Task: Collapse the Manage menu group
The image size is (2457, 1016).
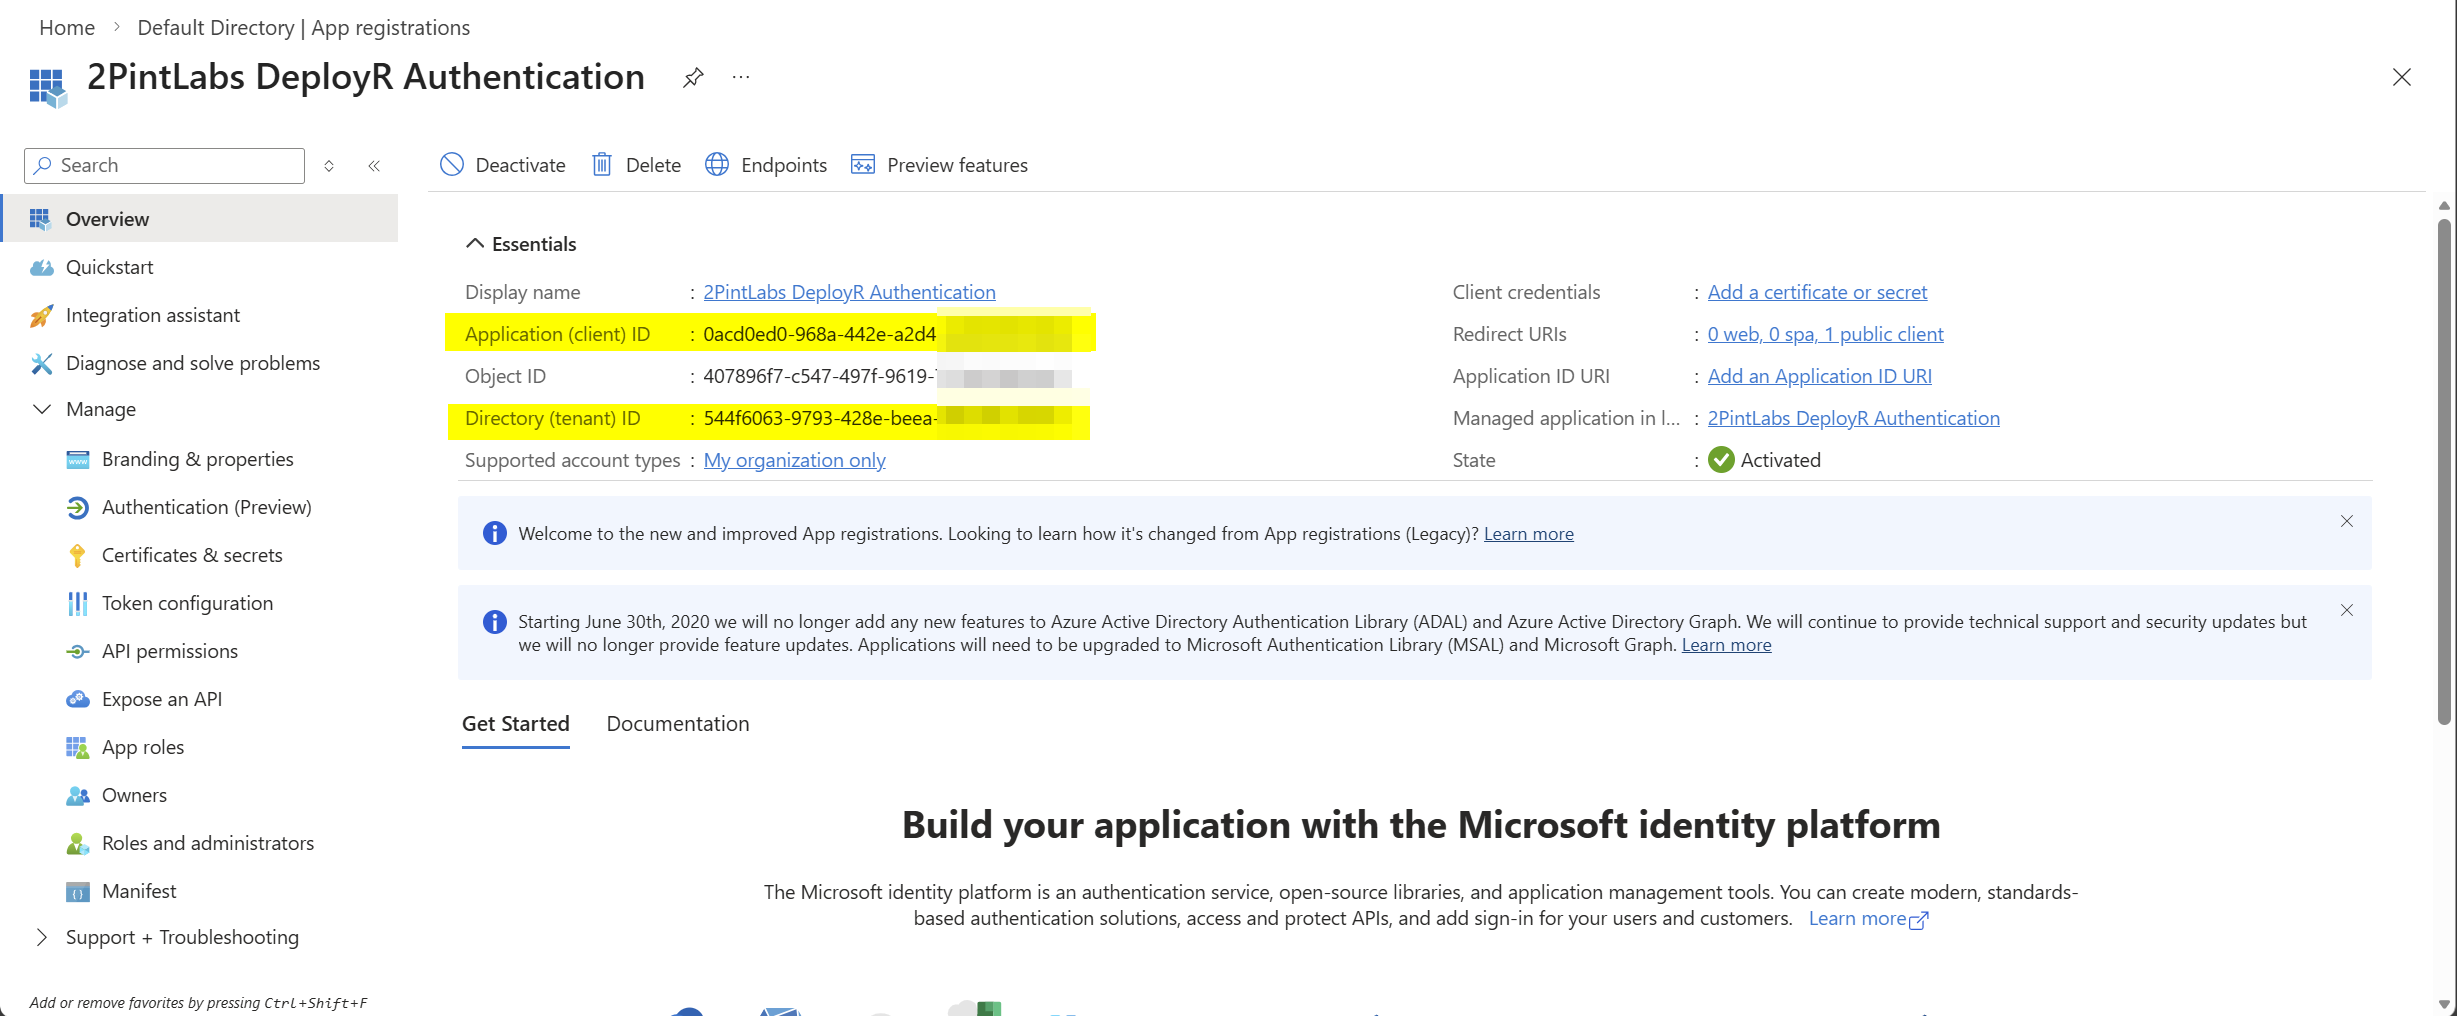Action: 42,409
